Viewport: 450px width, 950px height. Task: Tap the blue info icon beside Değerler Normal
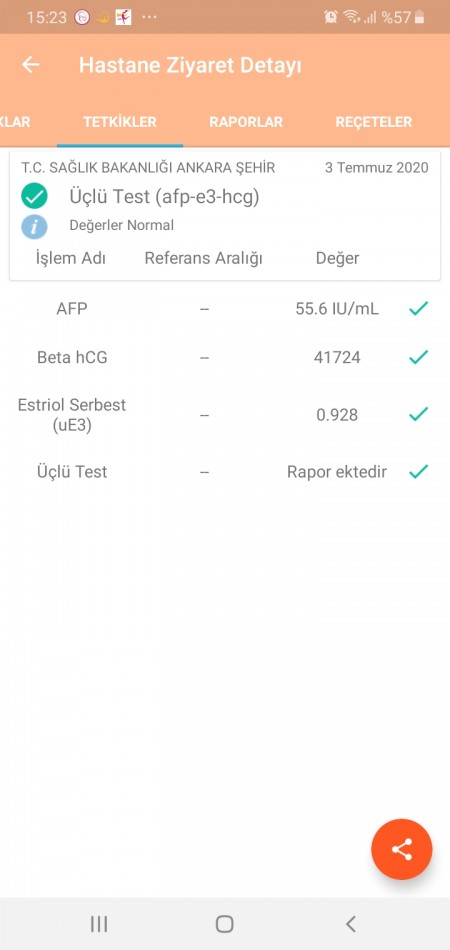[x=35, y=227]
